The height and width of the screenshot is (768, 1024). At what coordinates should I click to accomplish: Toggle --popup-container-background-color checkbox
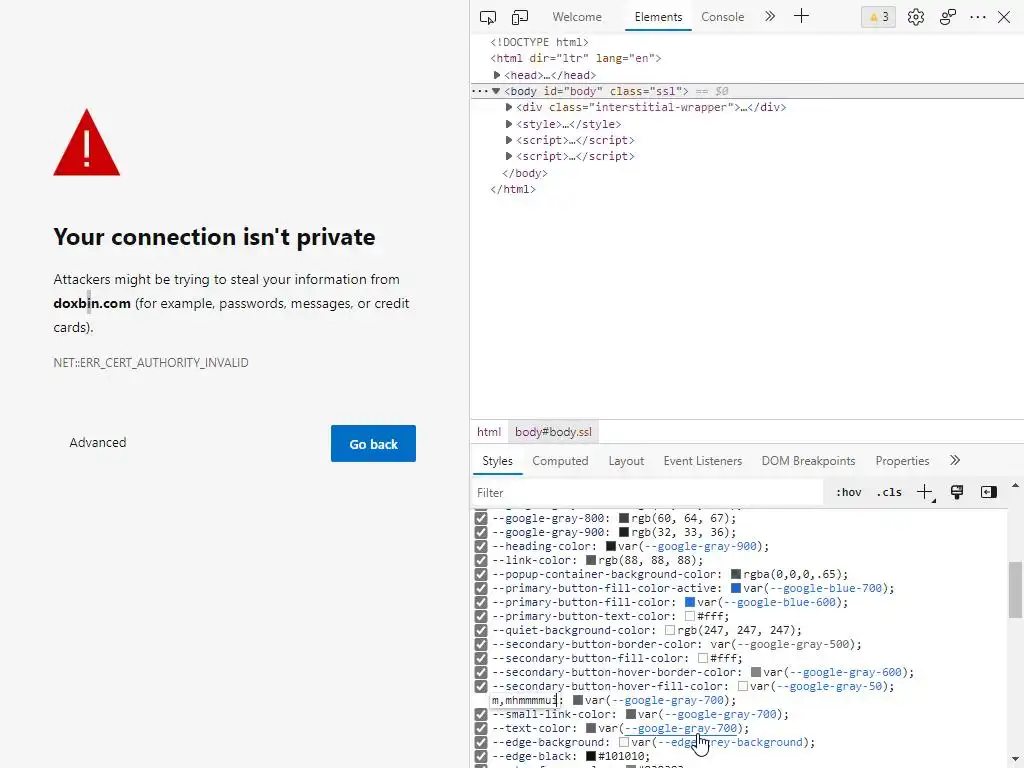481,575
